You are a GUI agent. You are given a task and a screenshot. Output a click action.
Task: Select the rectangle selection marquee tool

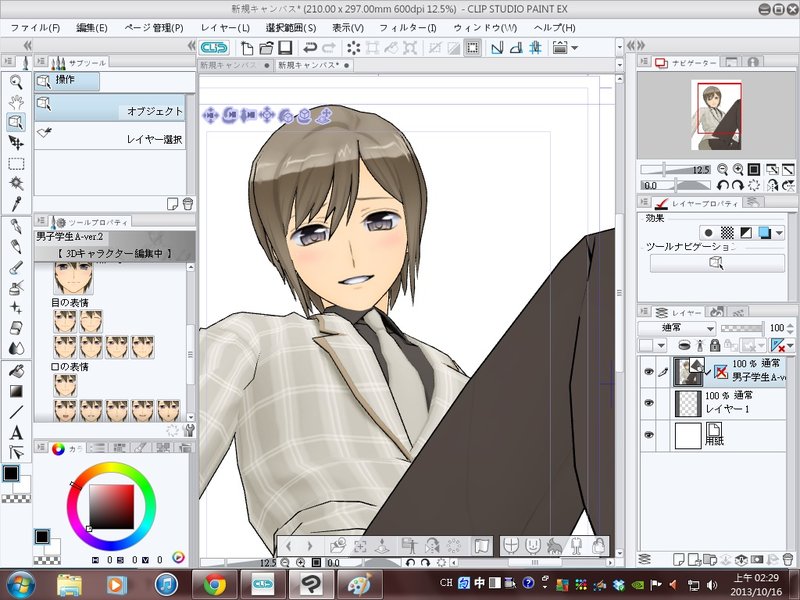[16, 164]
